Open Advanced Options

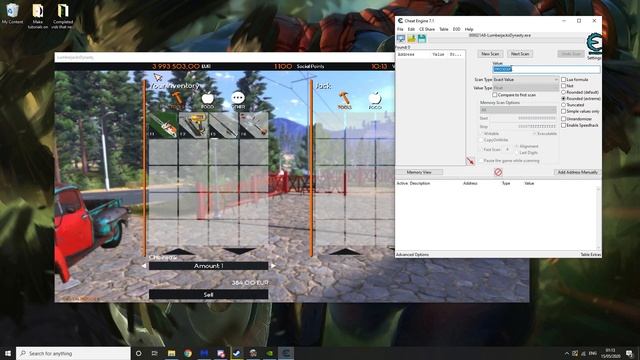pyautogui.click(x=412, y=255)
